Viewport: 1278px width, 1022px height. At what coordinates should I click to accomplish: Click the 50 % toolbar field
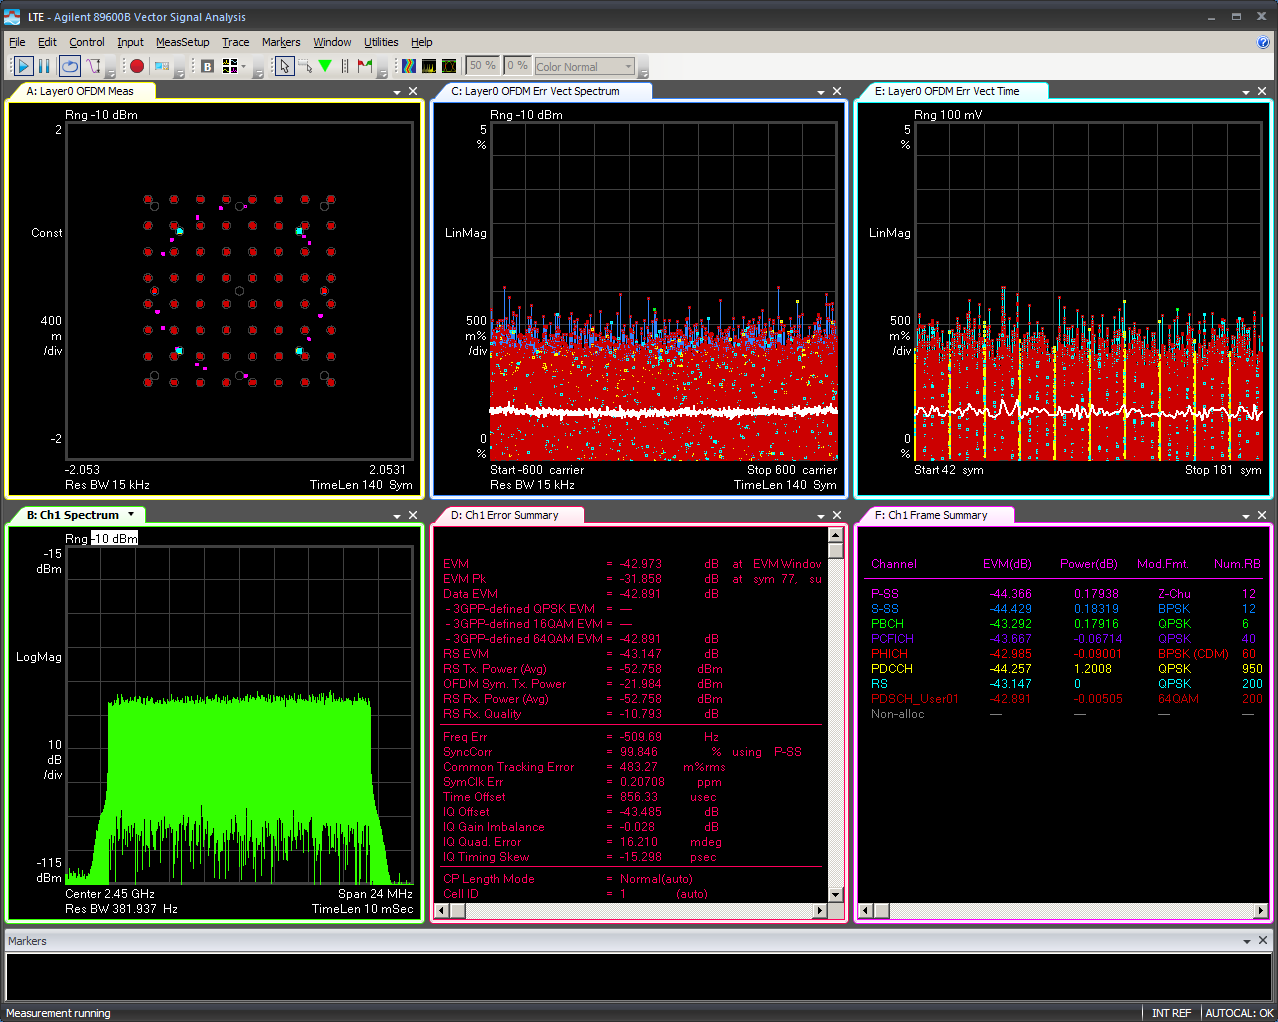pos(483,66)
